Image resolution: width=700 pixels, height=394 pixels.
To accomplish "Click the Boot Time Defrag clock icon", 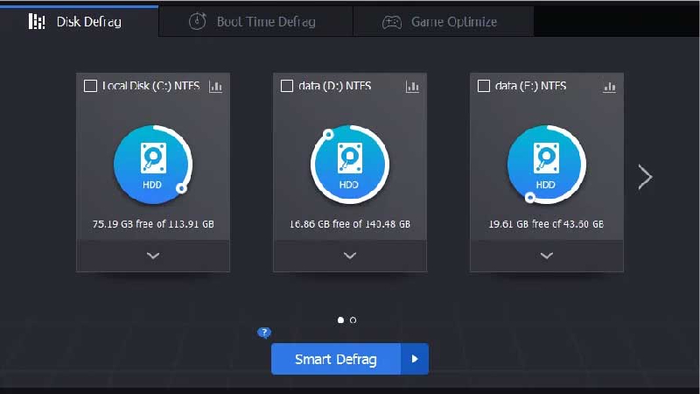I will point(197,21).
